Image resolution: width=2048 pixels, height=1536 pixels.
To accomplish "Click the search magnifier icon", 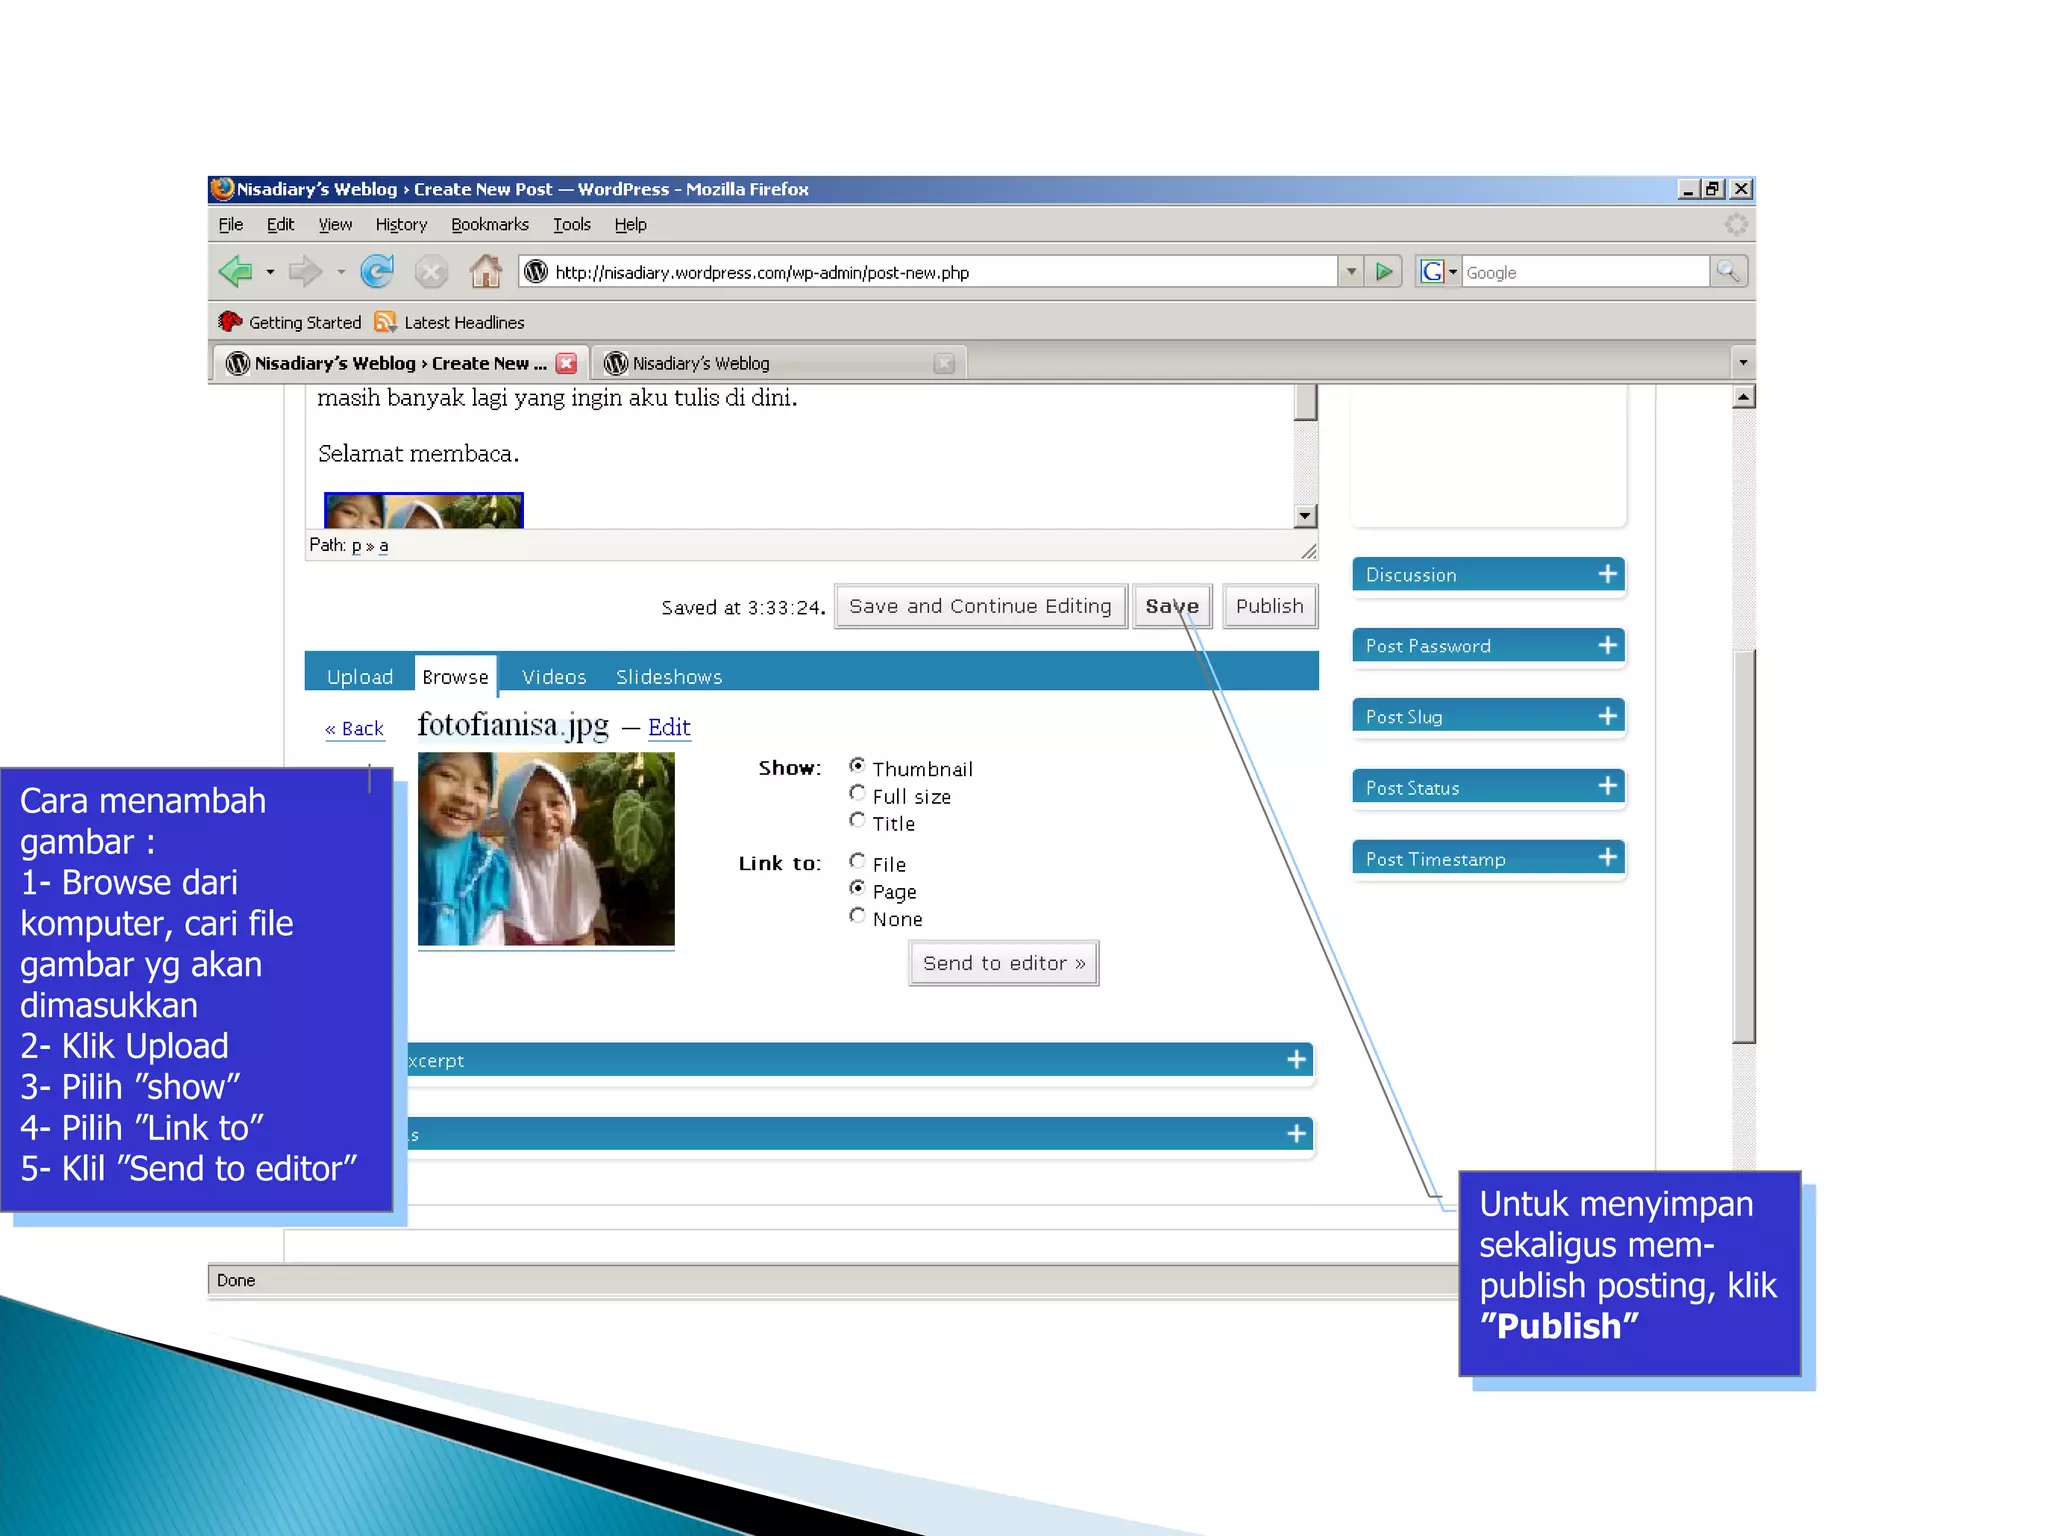I will tap(1727, 271).
